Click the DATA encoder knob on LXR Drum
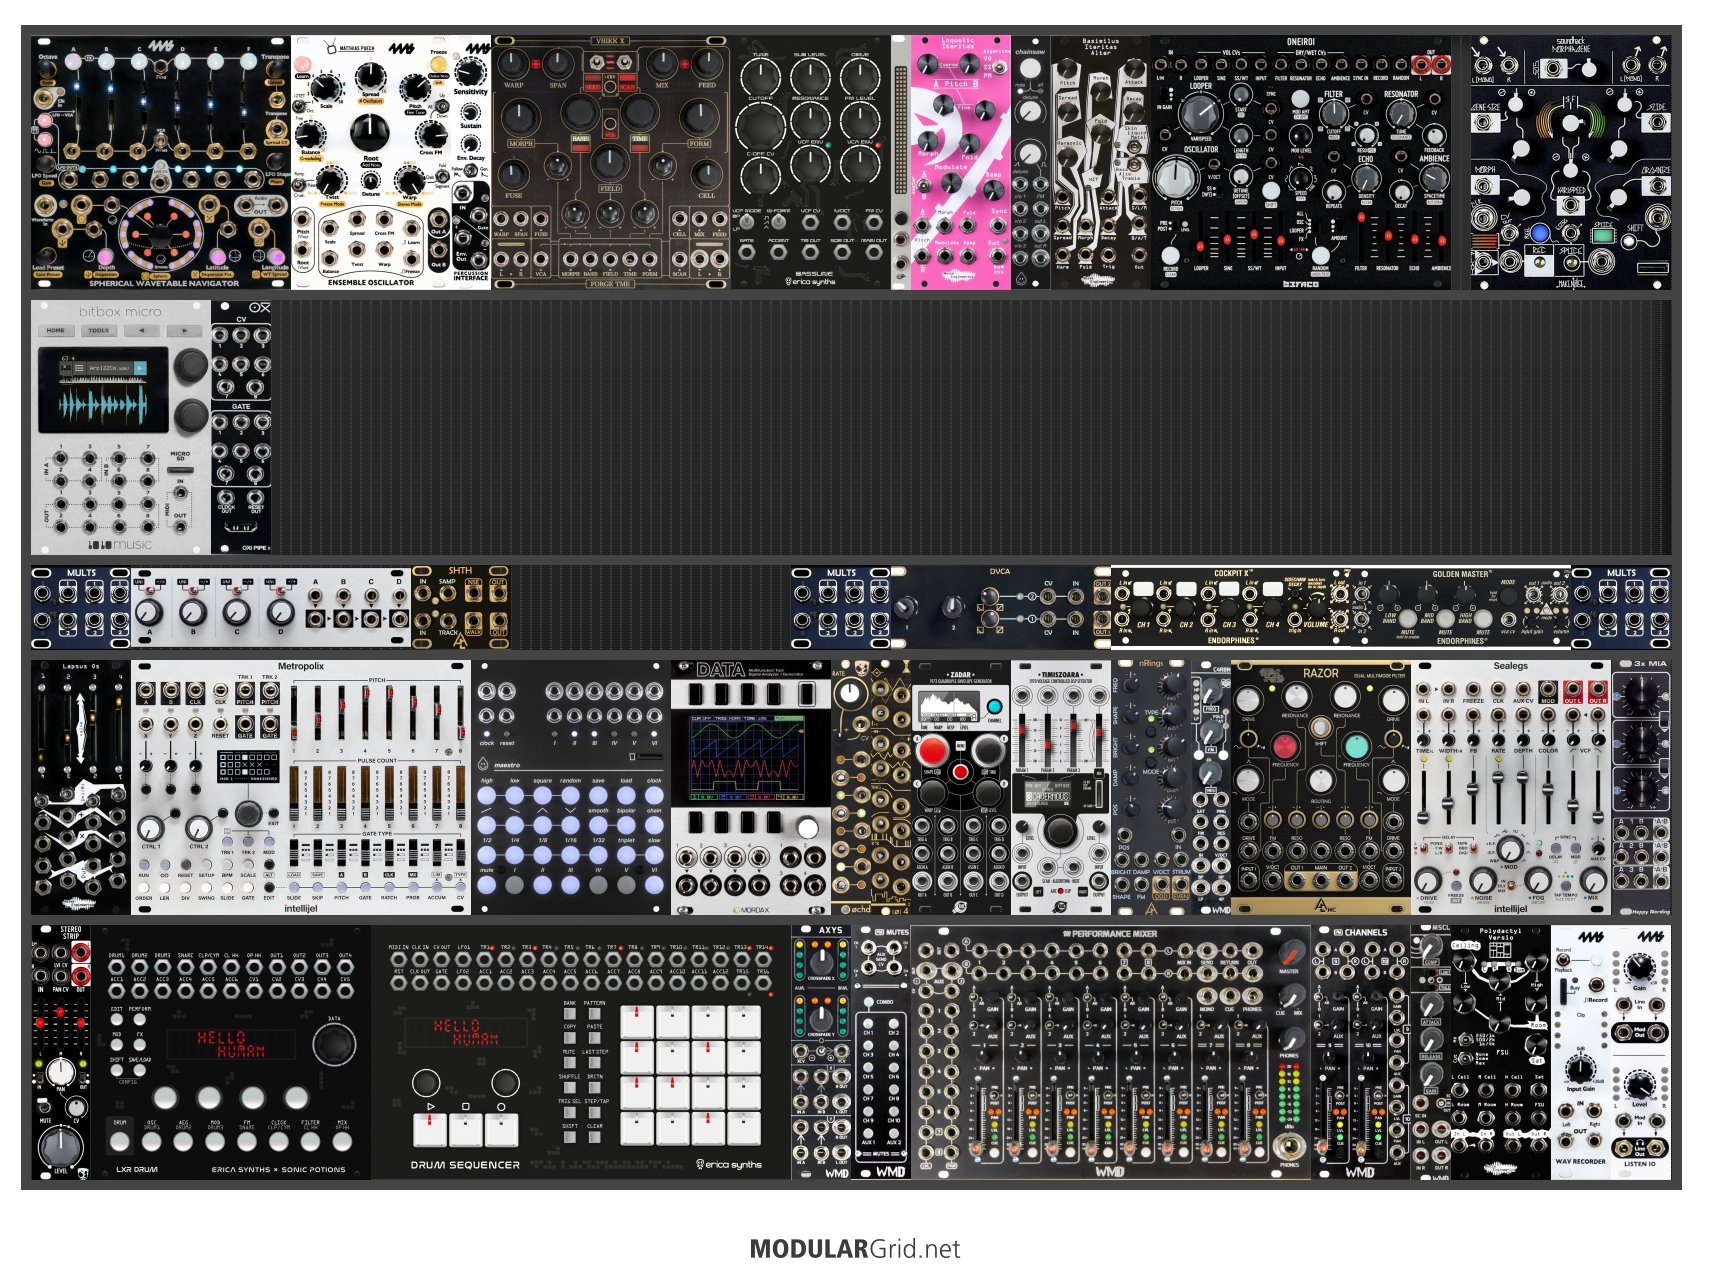Screen dimensions: 1712x1270 pyautogui.click(x=333, y=1045)
